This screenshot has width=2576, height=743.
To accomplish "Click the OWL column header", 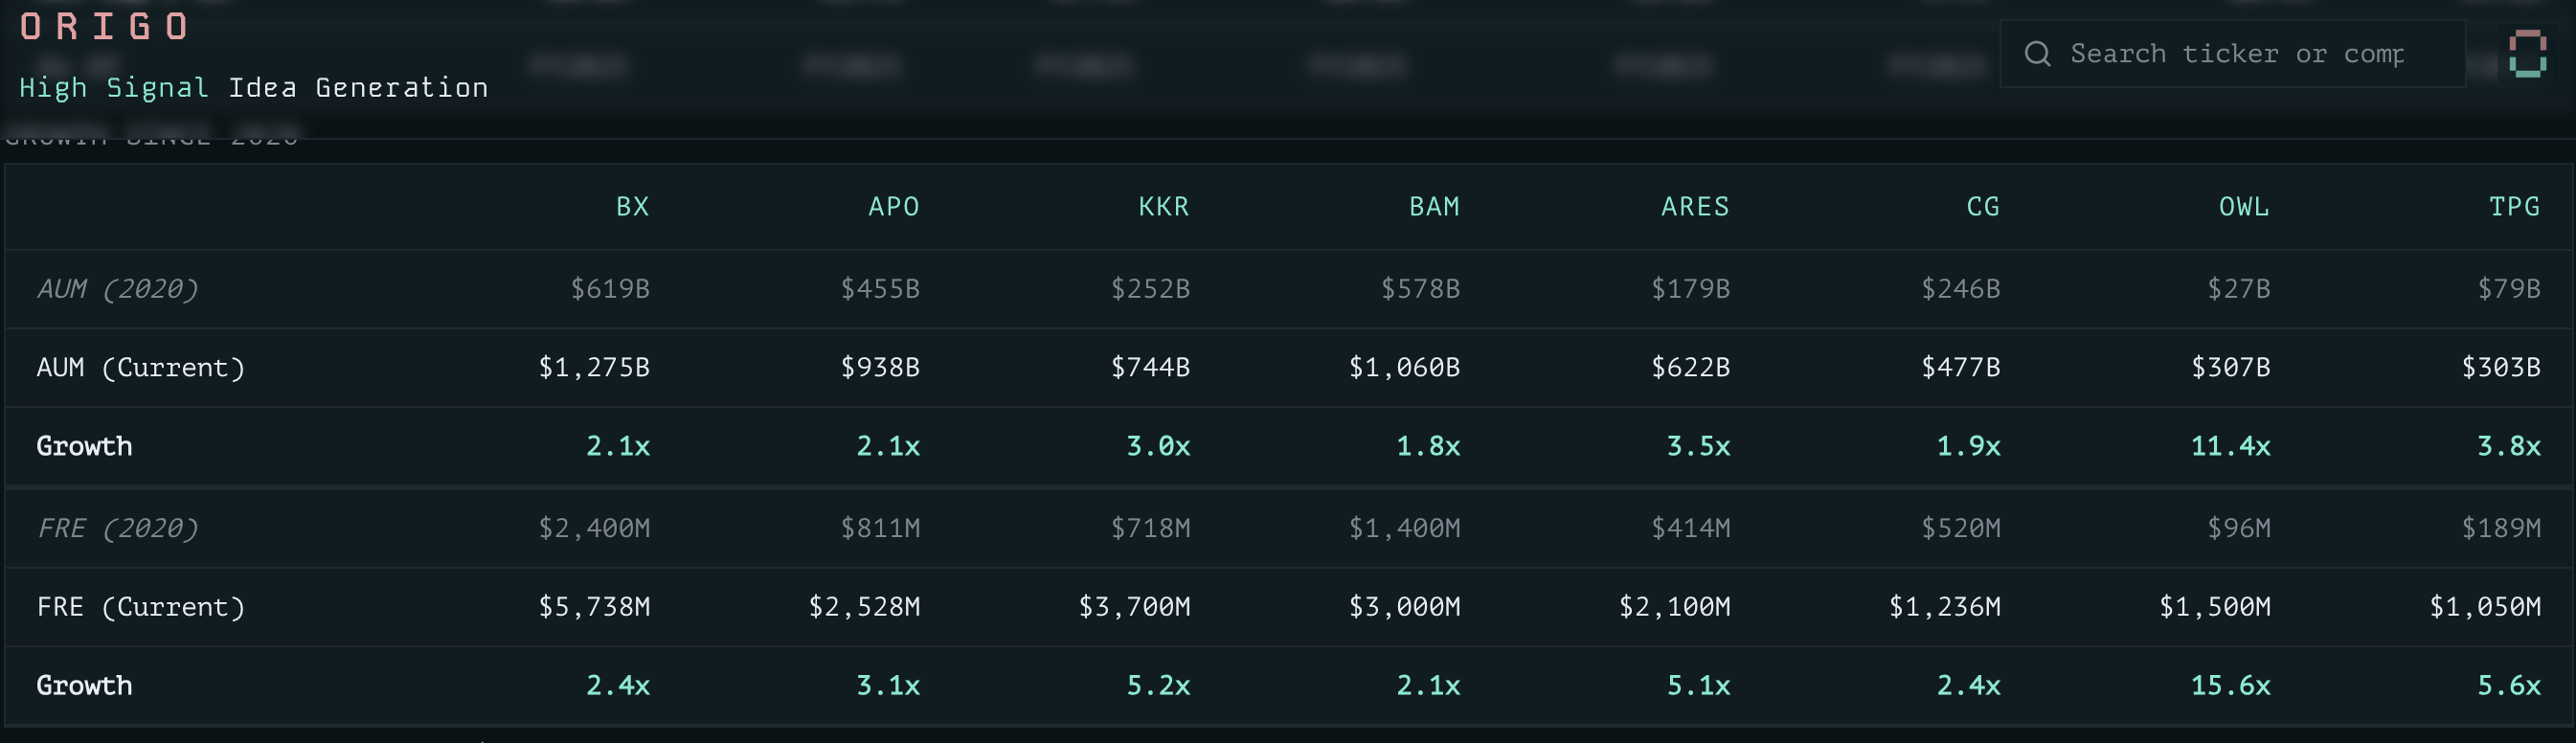I will click(x=2244, y=207).
